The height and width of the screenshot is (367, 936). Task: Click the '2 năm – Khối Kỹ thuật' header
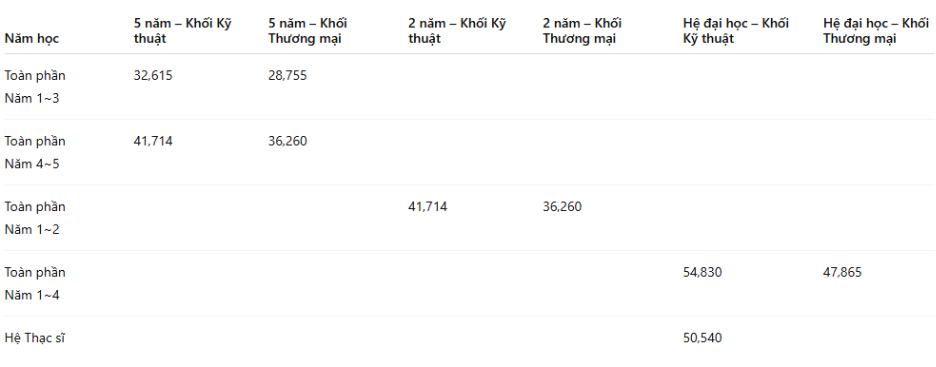(x=457, y=31)
